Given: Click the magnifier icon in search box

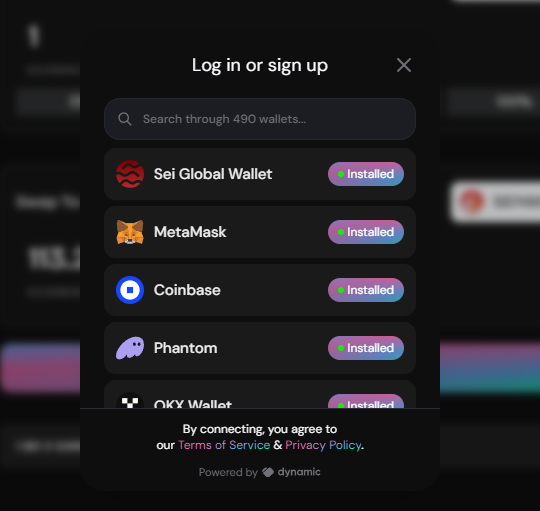Looking at the screenshot, I should point(125,119).
